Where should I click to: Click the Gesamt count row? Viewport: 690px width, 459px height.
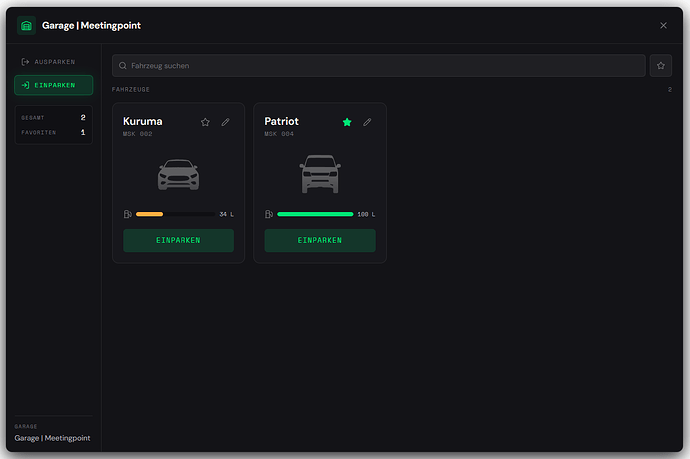(53, 118)
